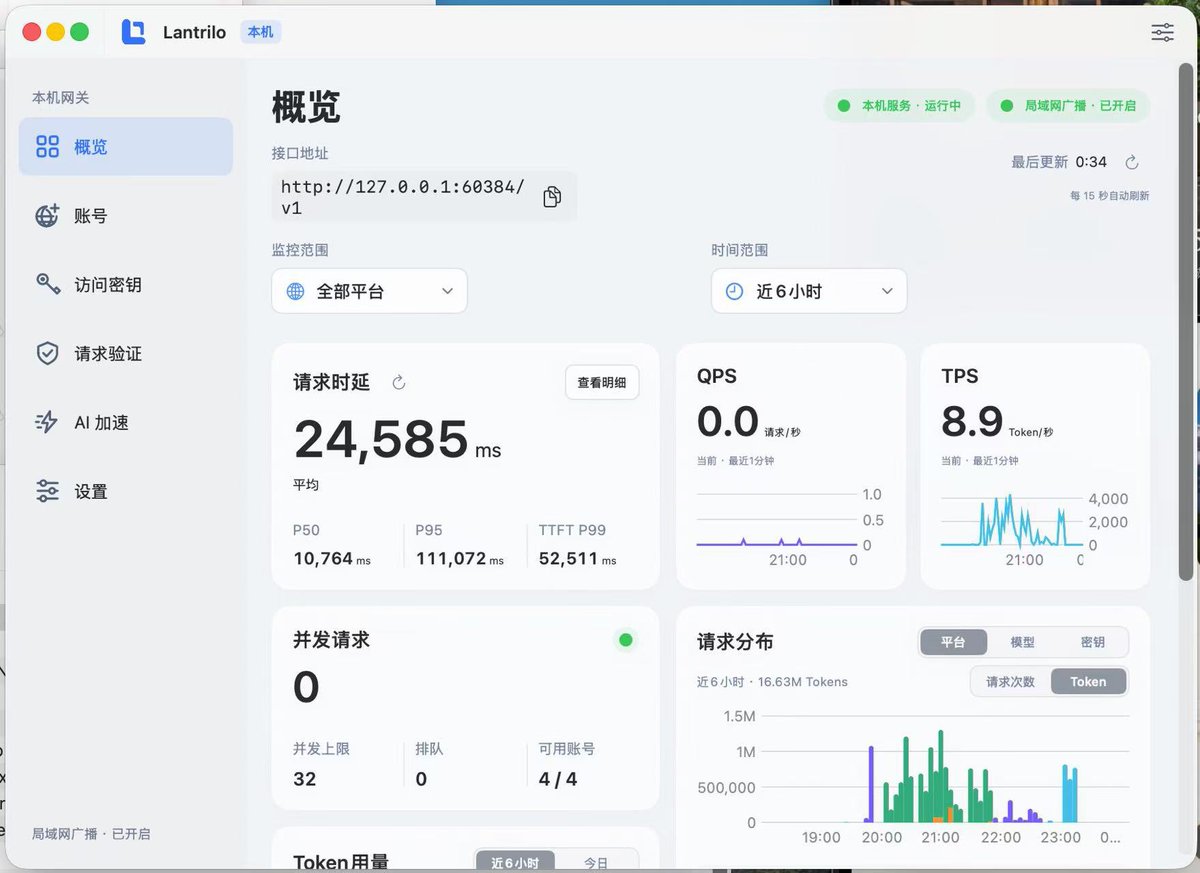
Task: Click the refresh icon beside 最后更新
Action: (x=1132, y=162)
